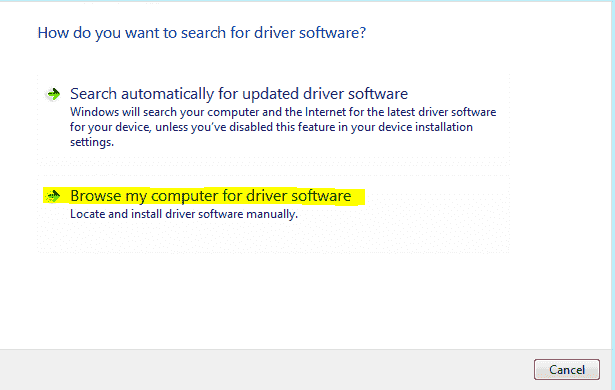This screenshot has width=615, height=390.
Task: Click the word 'Search' in the automatic option title
Action: (93, 94)
